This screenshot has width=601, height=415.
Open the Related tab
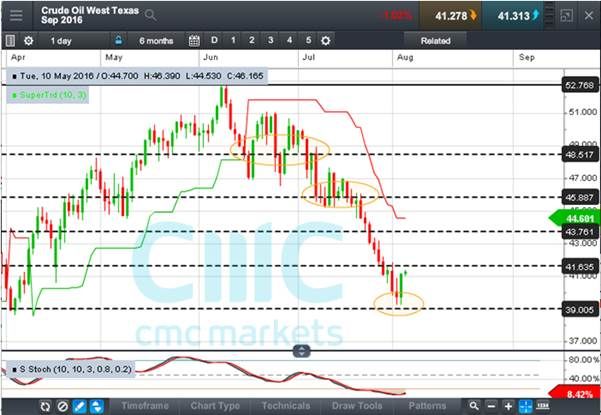coord(435,41)
